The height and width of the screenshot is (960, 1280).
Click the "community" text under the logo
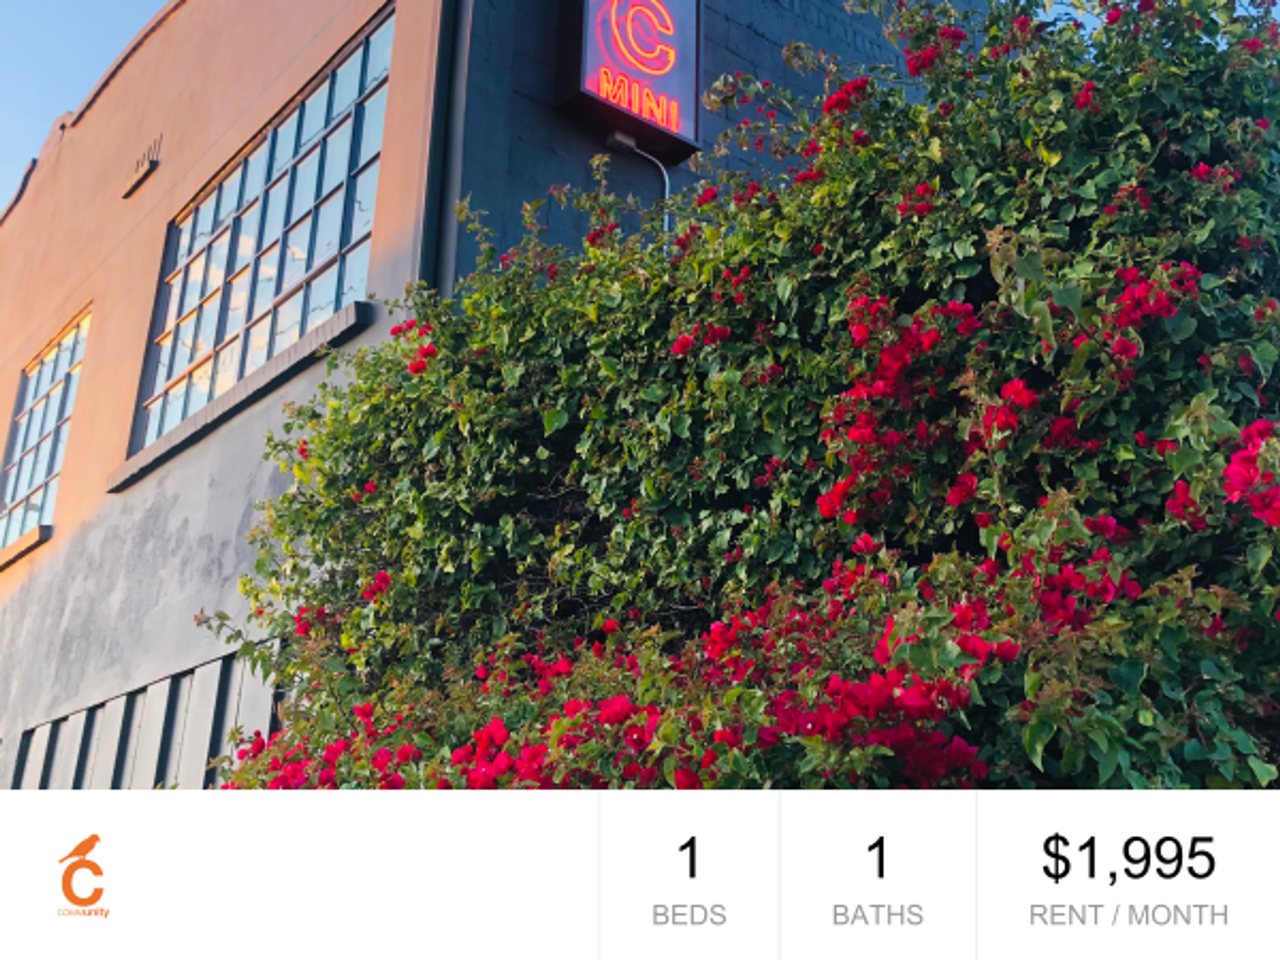tap(83, 912)
